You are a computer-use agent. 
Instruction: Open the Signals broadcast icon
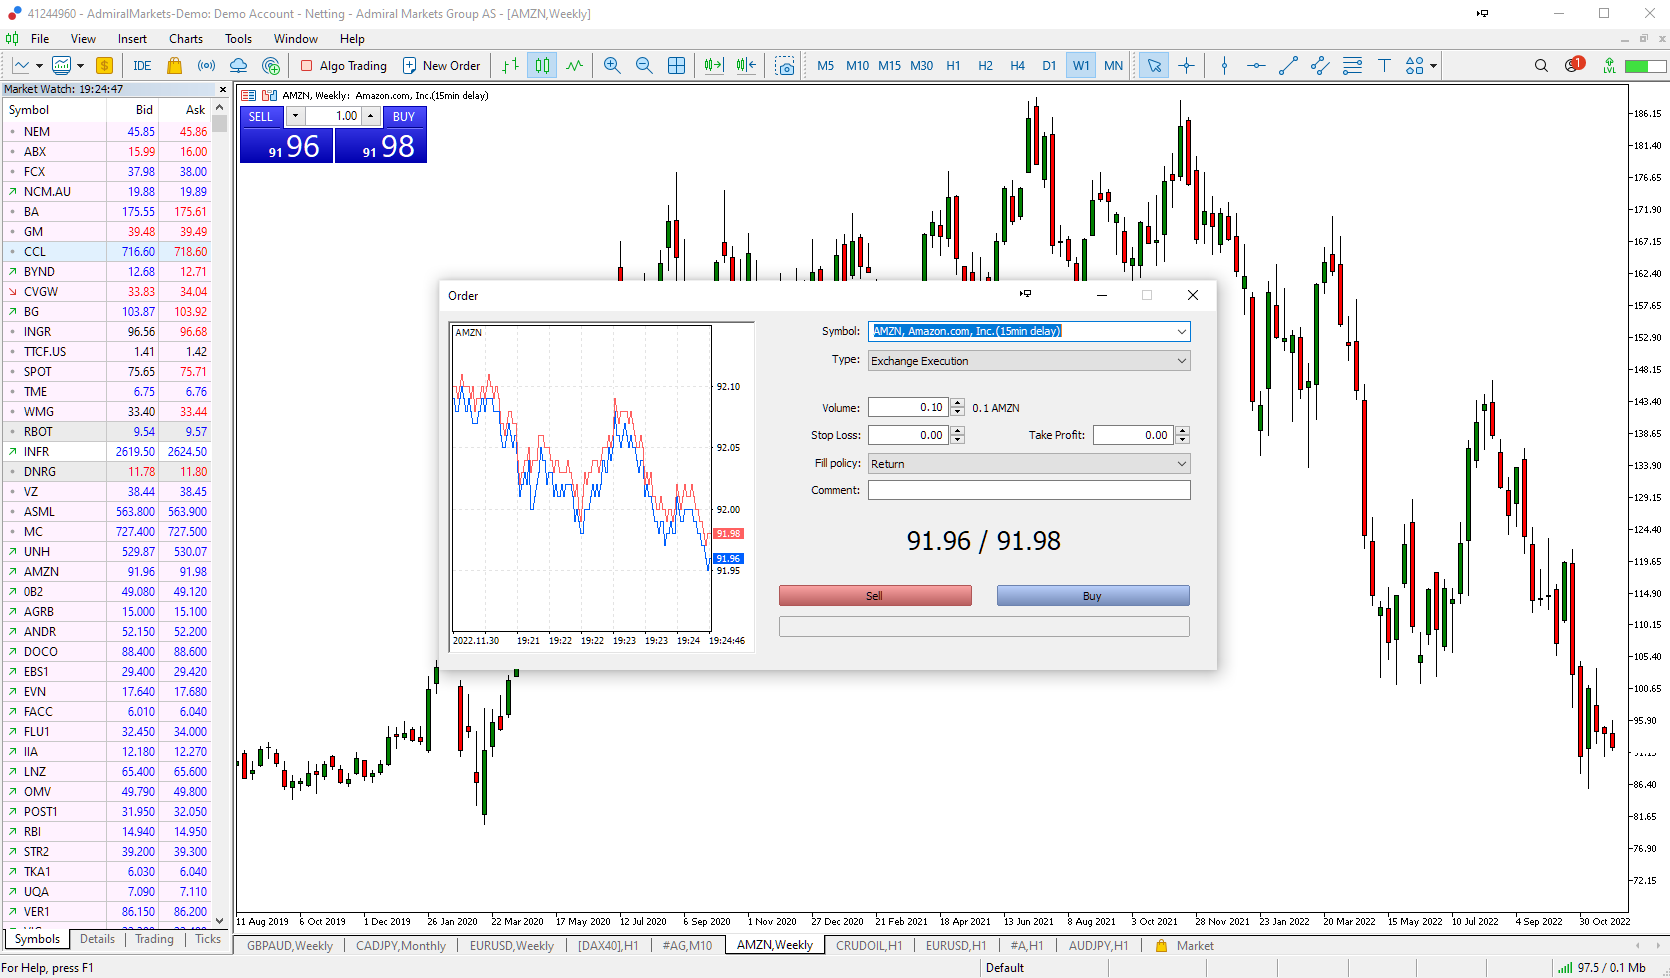tap(206, 66)
